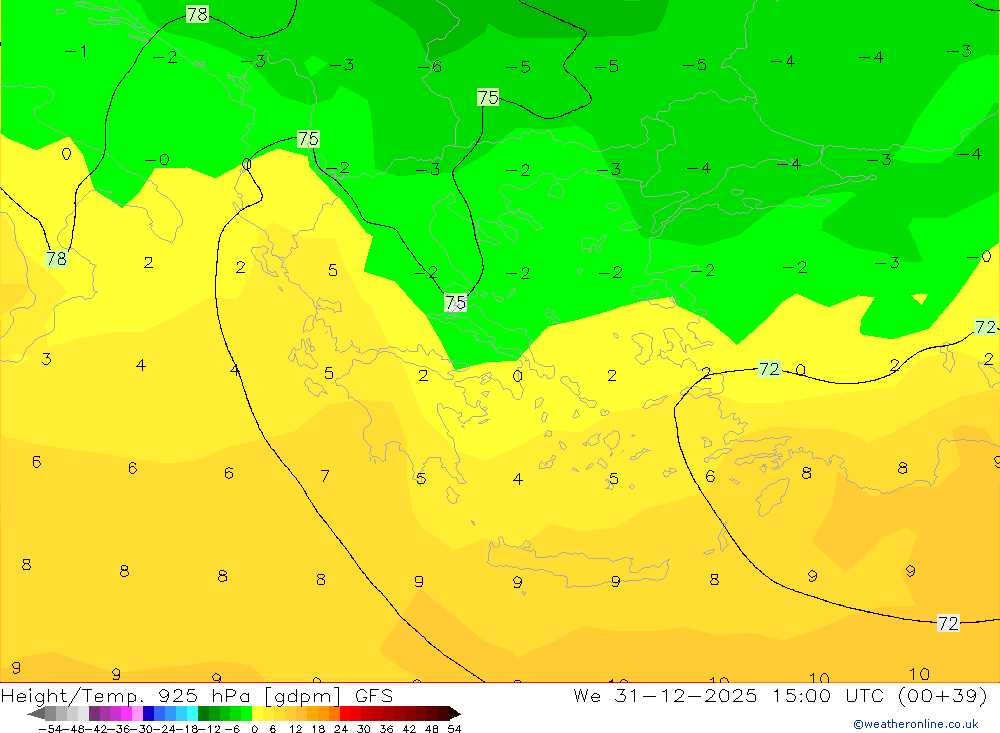Click the forecast date 'We 31-12-2025 15:00 UTC (00+39)'
1000x733 pixels.
(780, 695)
